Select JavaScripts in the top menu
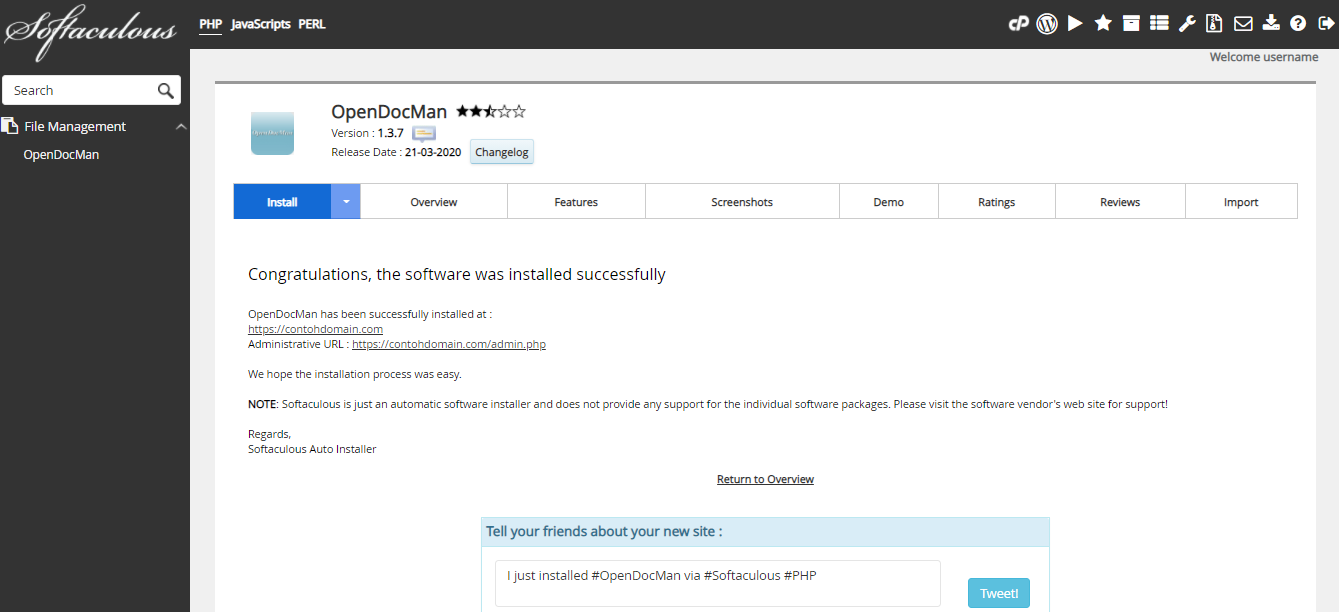This screenshot has width=1339, height=612. pos(261,23)
